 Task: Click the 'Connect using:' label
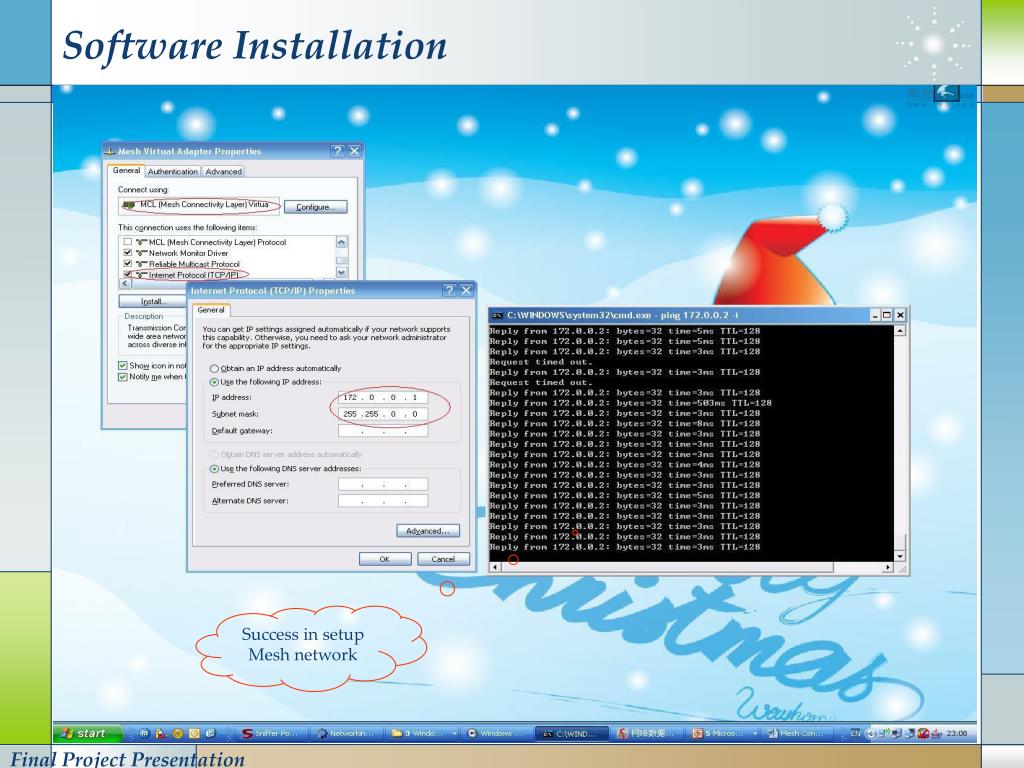pyautogui.click(x=143, y=189)
